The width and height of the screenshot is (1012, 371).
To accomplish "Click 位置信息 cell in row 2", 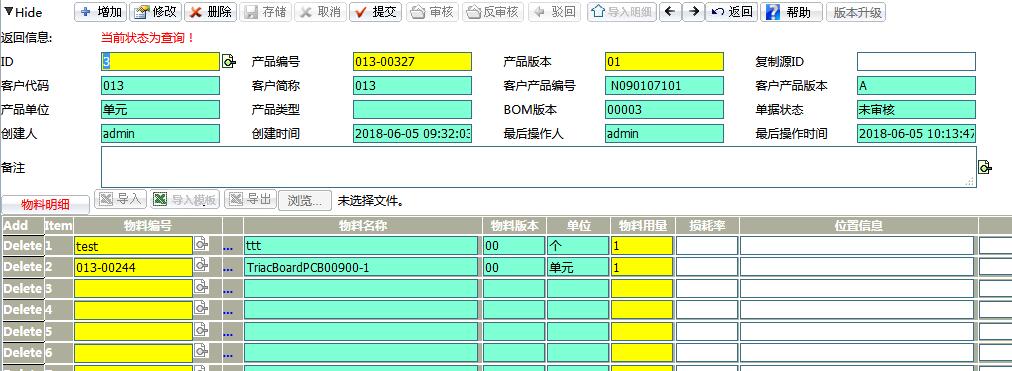I will pyautogui.click(x=857, y=267).
